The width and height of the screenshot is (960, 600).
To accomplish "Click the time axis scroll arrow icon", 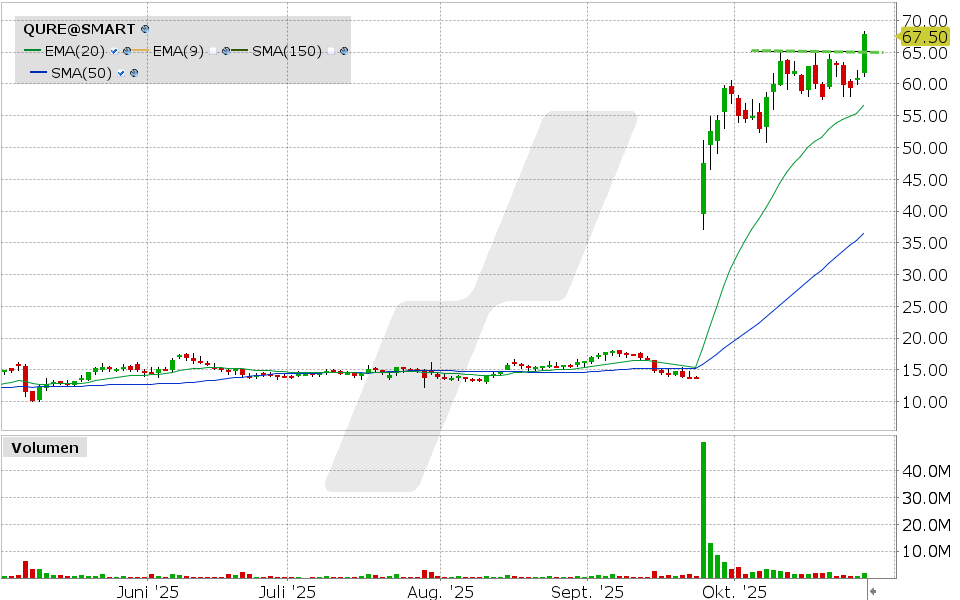I will [x=873, y=592].
